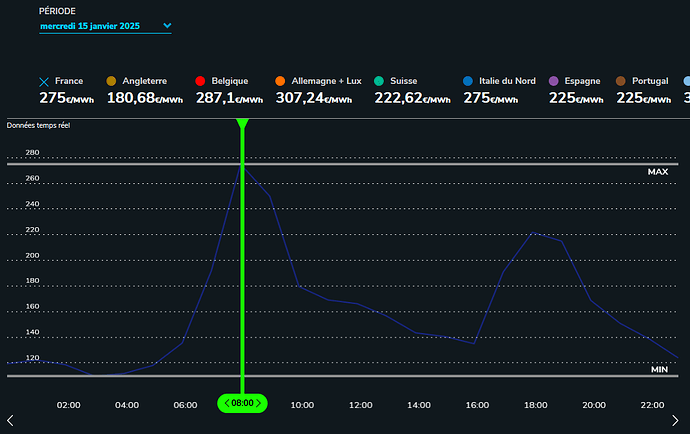Click the orange Allemagne + Lux dot
Screen dimensions: 690x434
coord(280,81)
